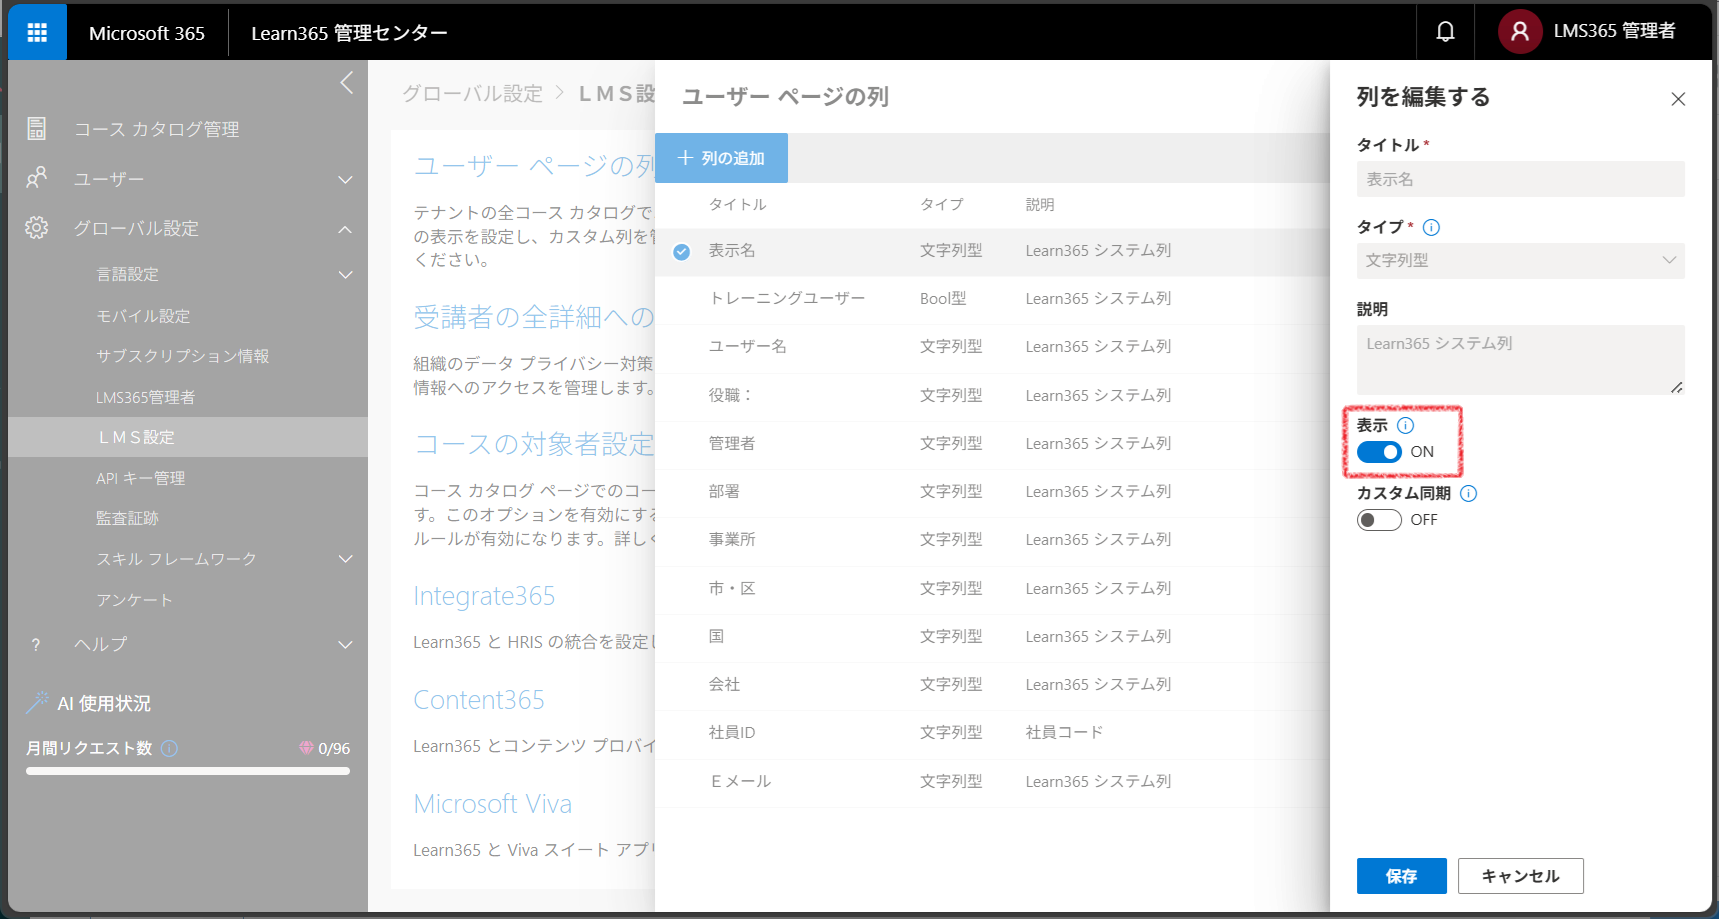The height and width of the screenshot is (919, 1719).
Task: Select ＬＭＳ設定 in sidebar
Action: (188, 437)
